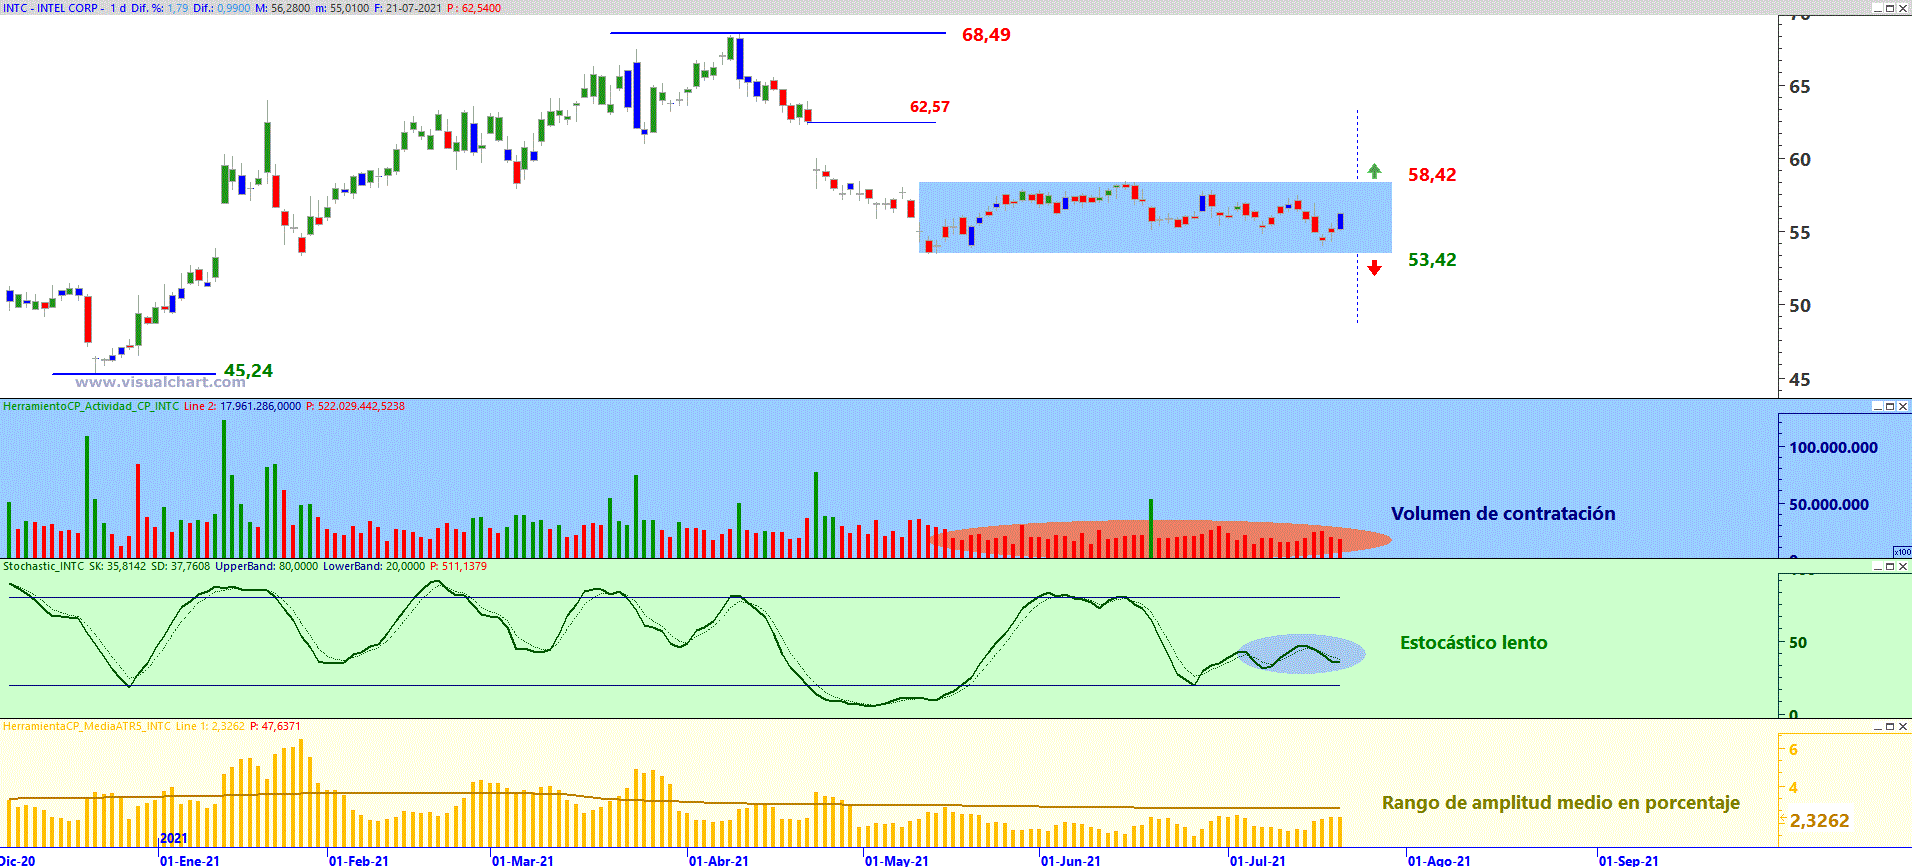Click the 01-Abr-21 date axis label
Image resolution: width=1912 pixels, height=867 pixels.
719,860
